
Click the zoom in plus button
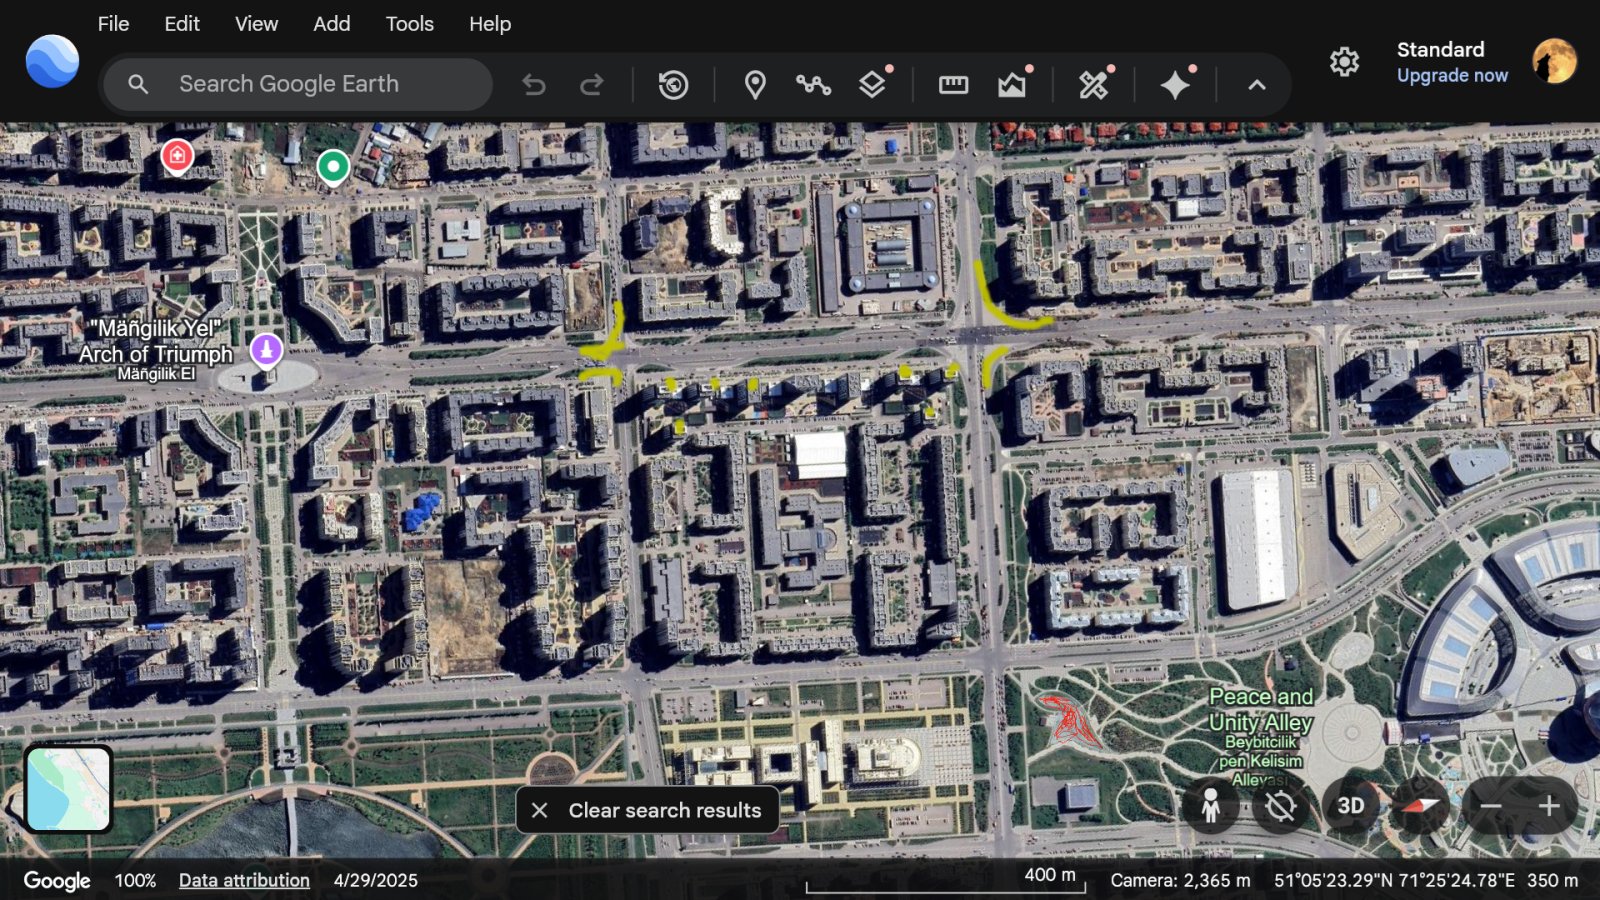pyautogui.click(x=1549, y=806)
